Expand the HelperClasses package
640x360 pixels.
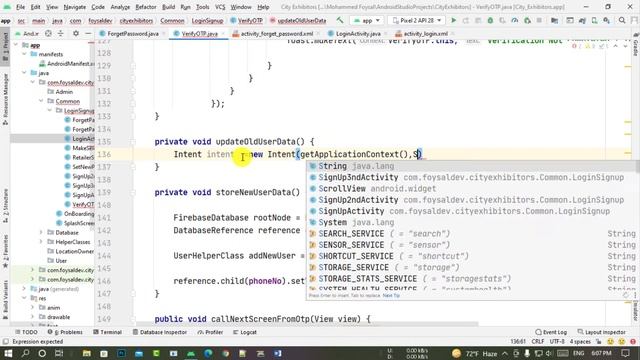(41, 242)
